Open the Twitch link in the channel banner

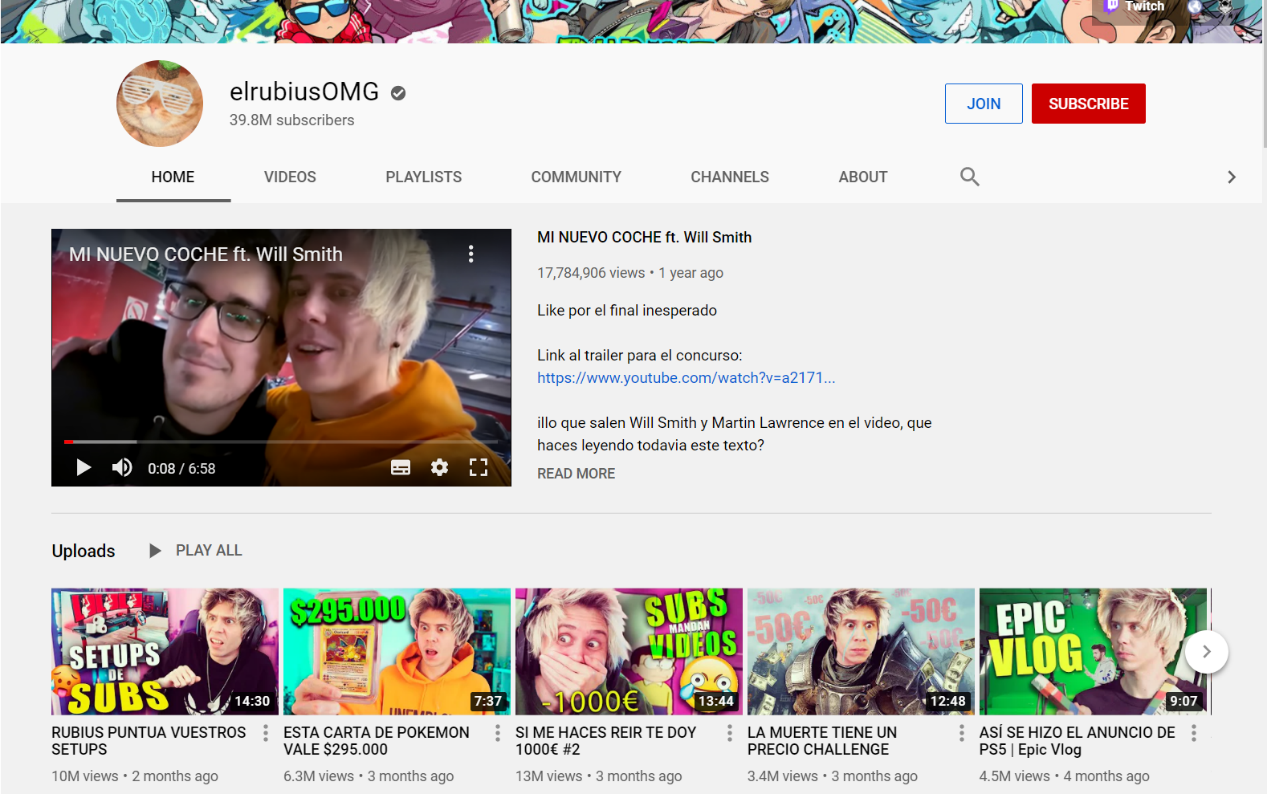click(x=1134, y=6)
